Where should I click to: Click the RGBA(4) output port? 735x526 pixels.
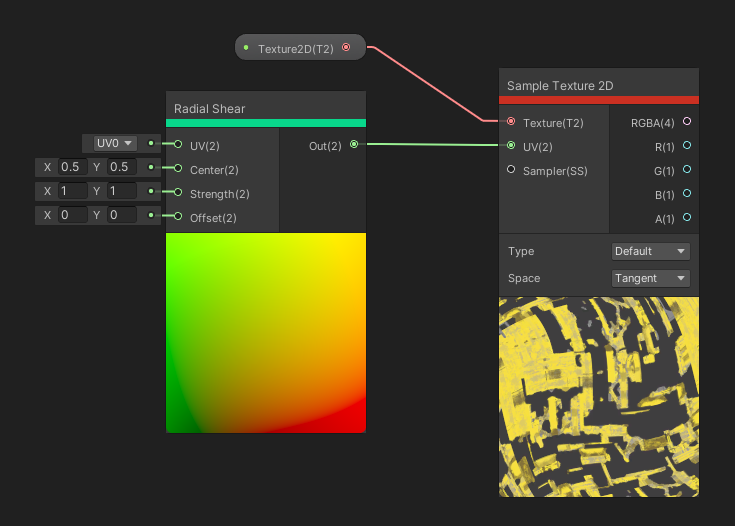[x=686, y=122]
